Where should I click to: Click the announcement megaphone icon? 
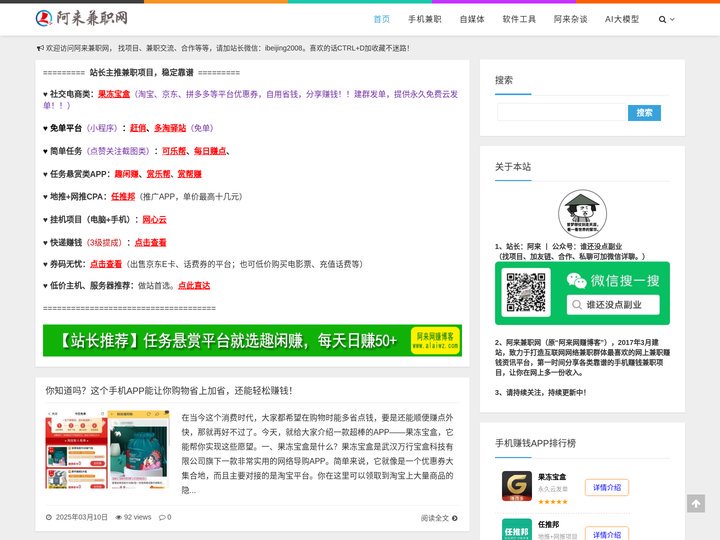pyautogui.click(x=40, y=48)
